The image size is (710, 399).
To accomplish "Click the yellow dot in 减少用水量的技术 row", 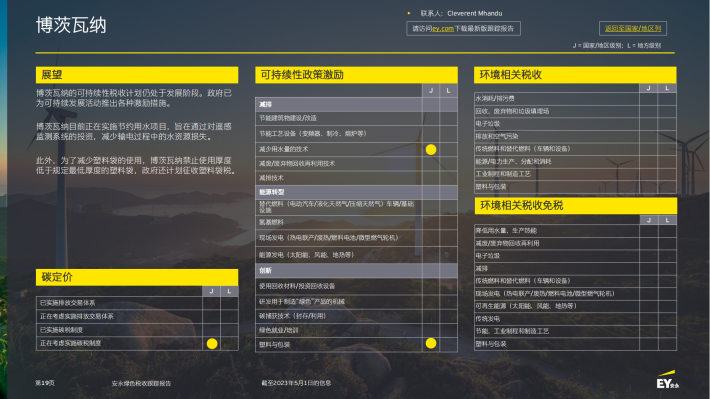I will click(431, 149).
